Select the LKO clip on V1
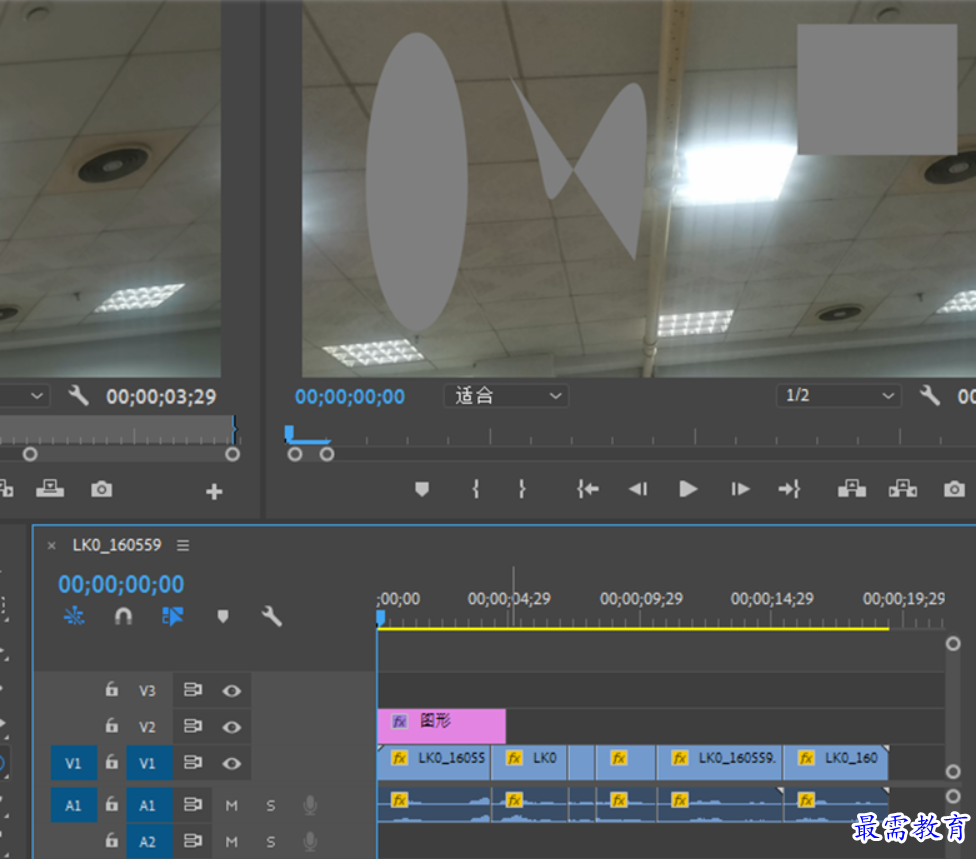The height and width of the screenshot is (859, 976). tap(529, 762)
